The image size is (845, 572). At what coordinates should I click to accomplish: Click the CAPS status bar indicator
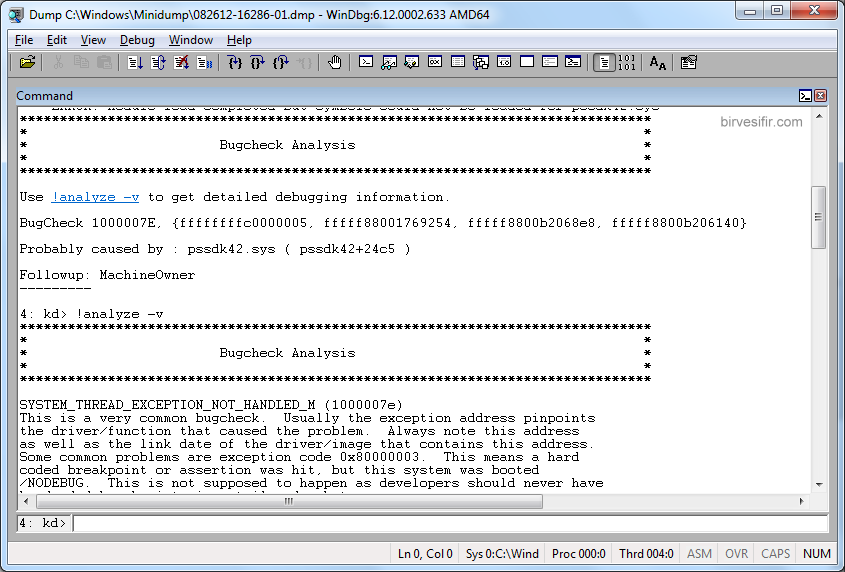[x=775, y=554]
